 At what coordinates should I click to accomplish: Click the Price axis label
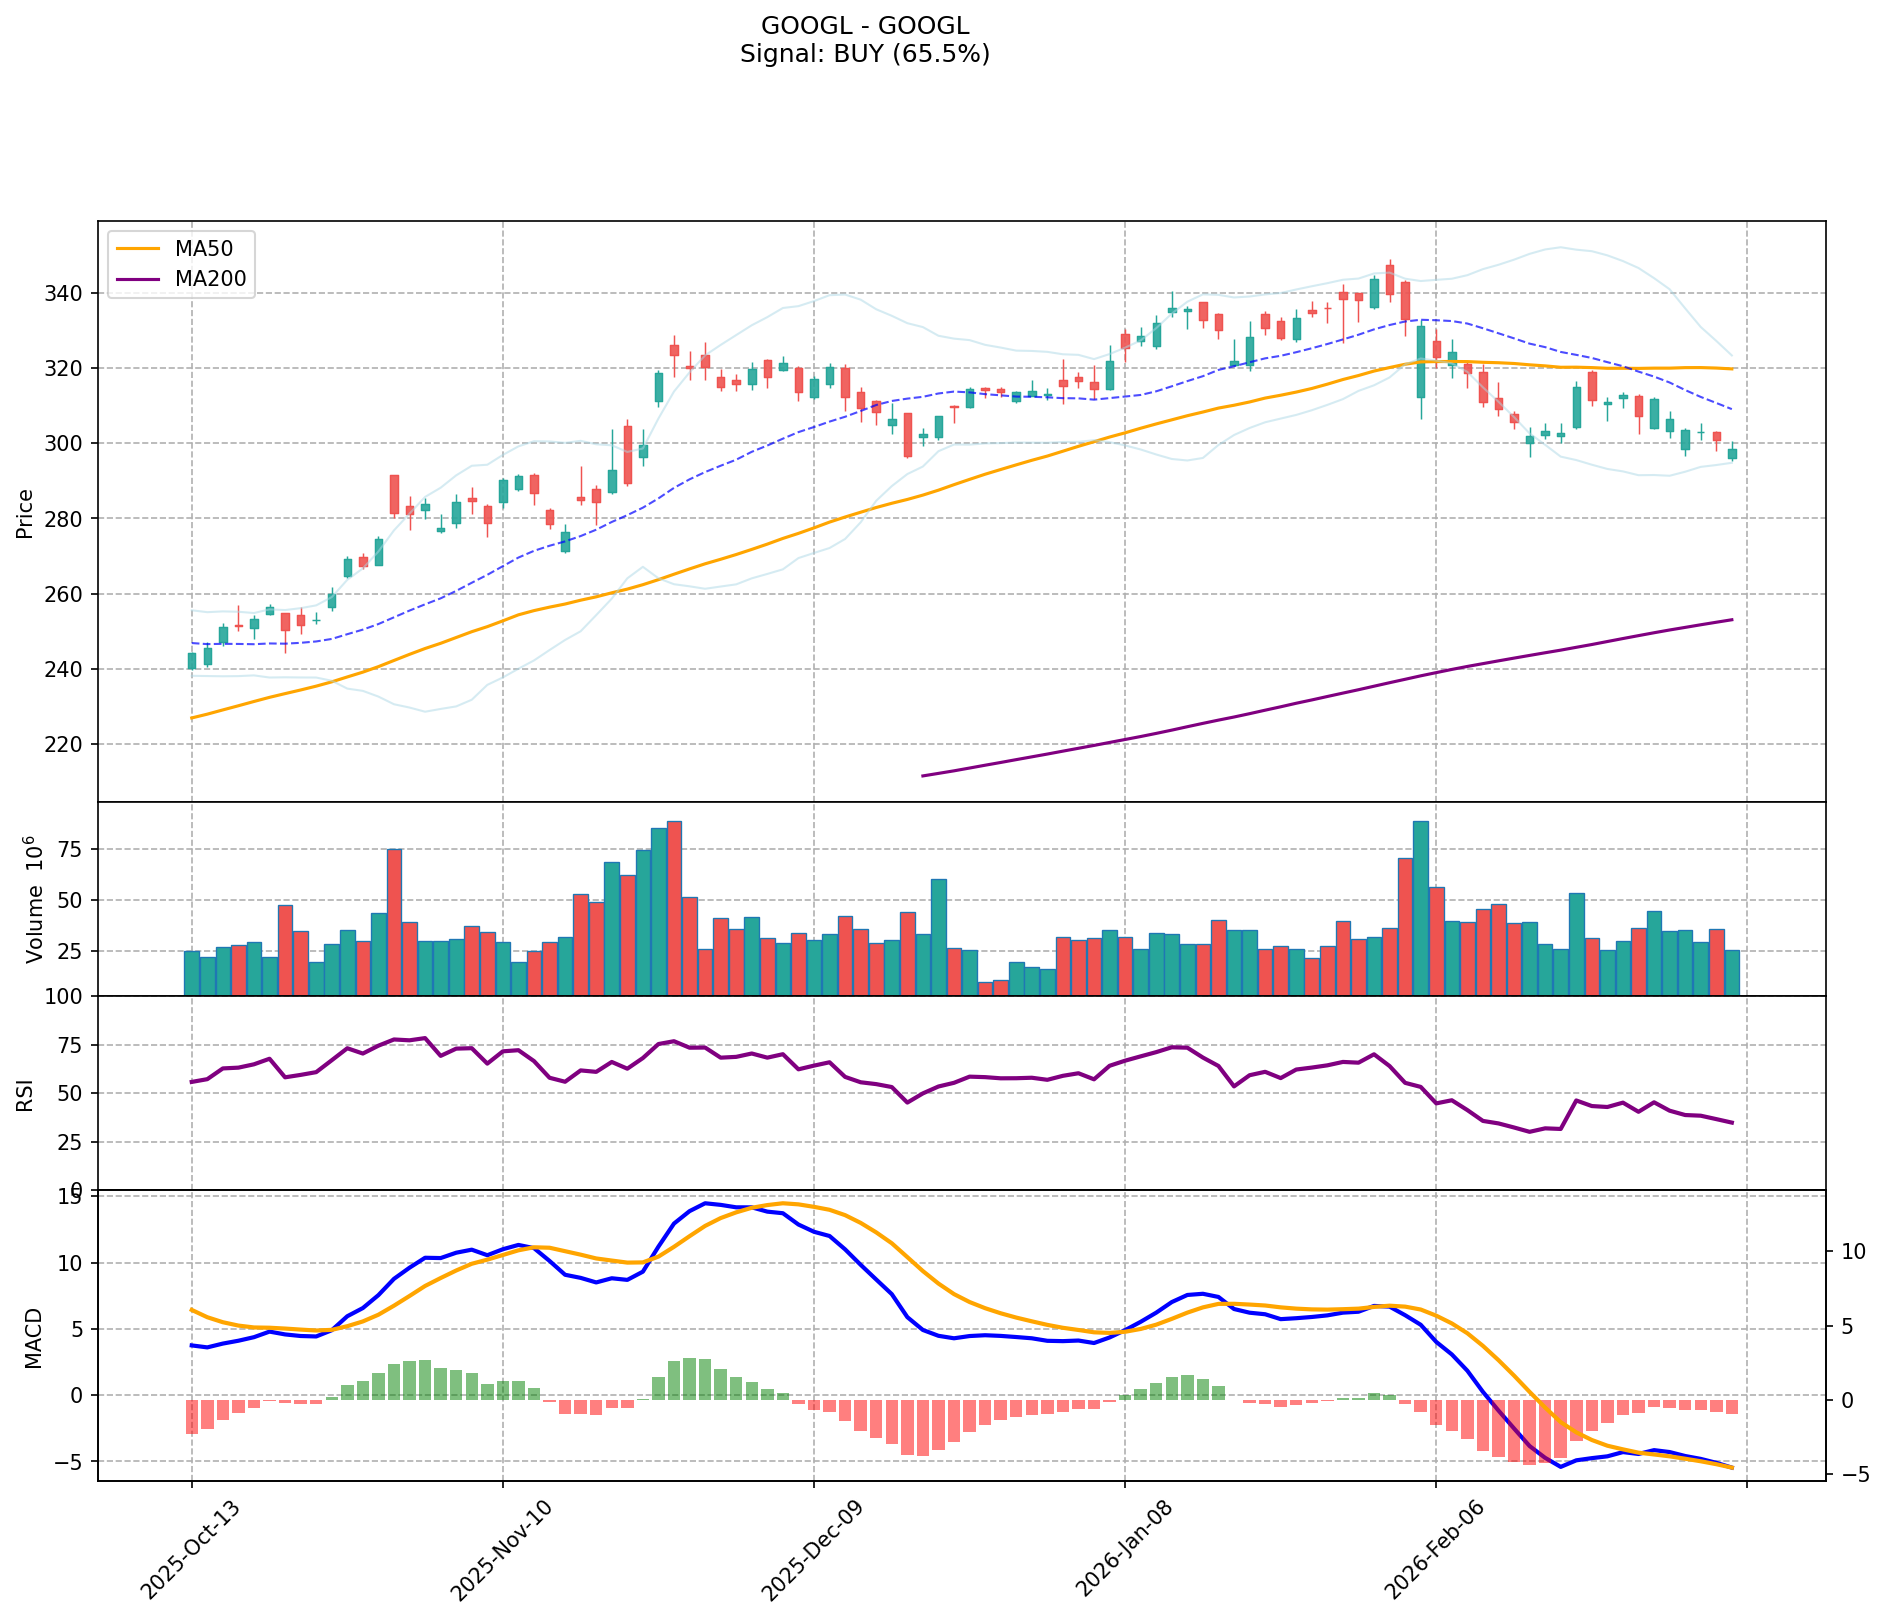click(25, 513)
